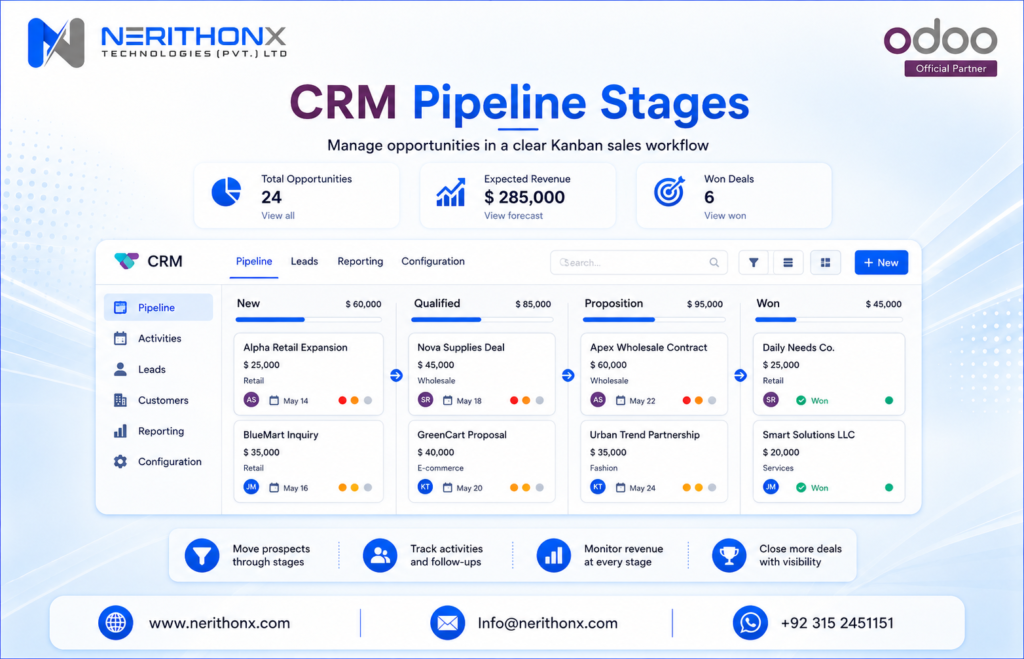Click the $ 285,000 expected revenue value
This screenshot has width=1024, height=659.
click(524, 197)
